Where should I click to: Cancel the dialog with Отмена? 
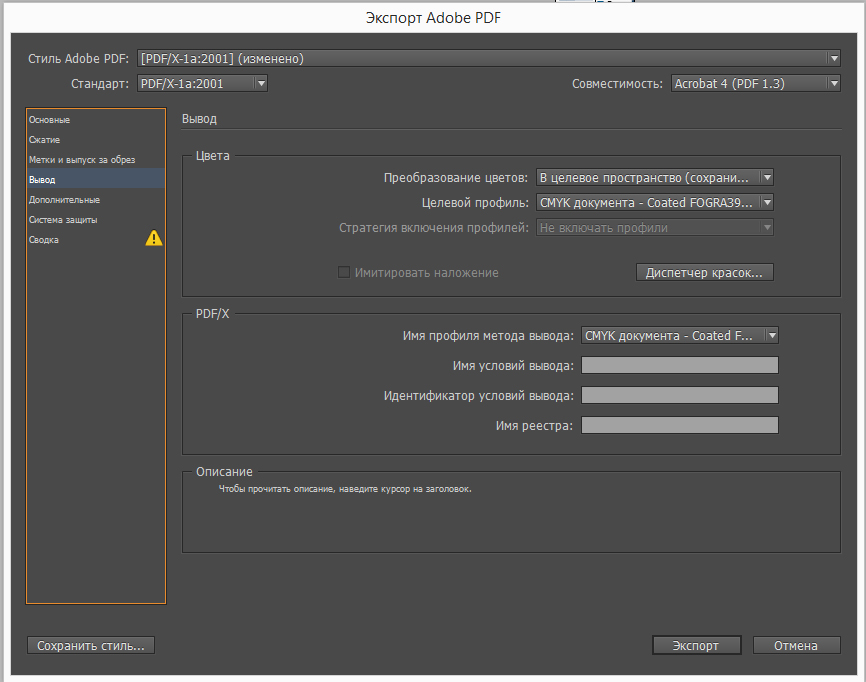[796, 645]
